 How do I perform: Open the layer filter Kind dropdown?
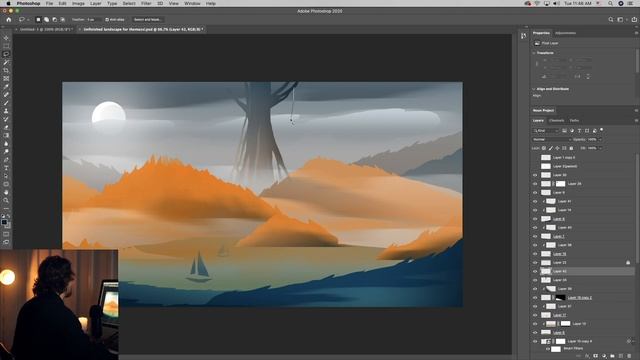coord(545,131)
